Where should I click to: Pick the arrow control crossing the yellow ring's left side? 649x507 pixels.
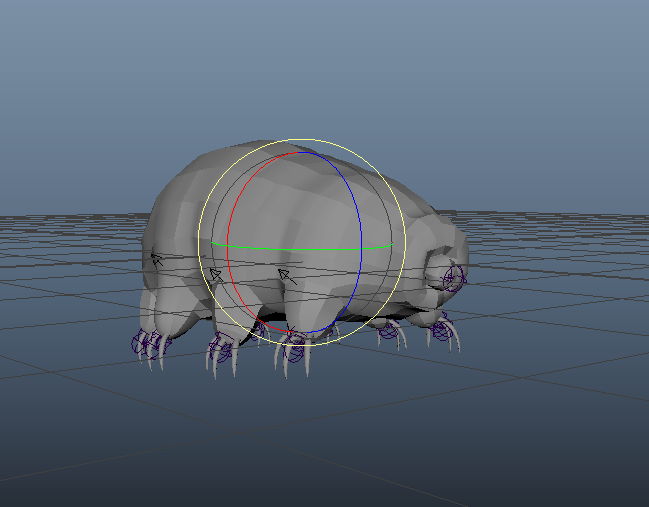[216, 275]
